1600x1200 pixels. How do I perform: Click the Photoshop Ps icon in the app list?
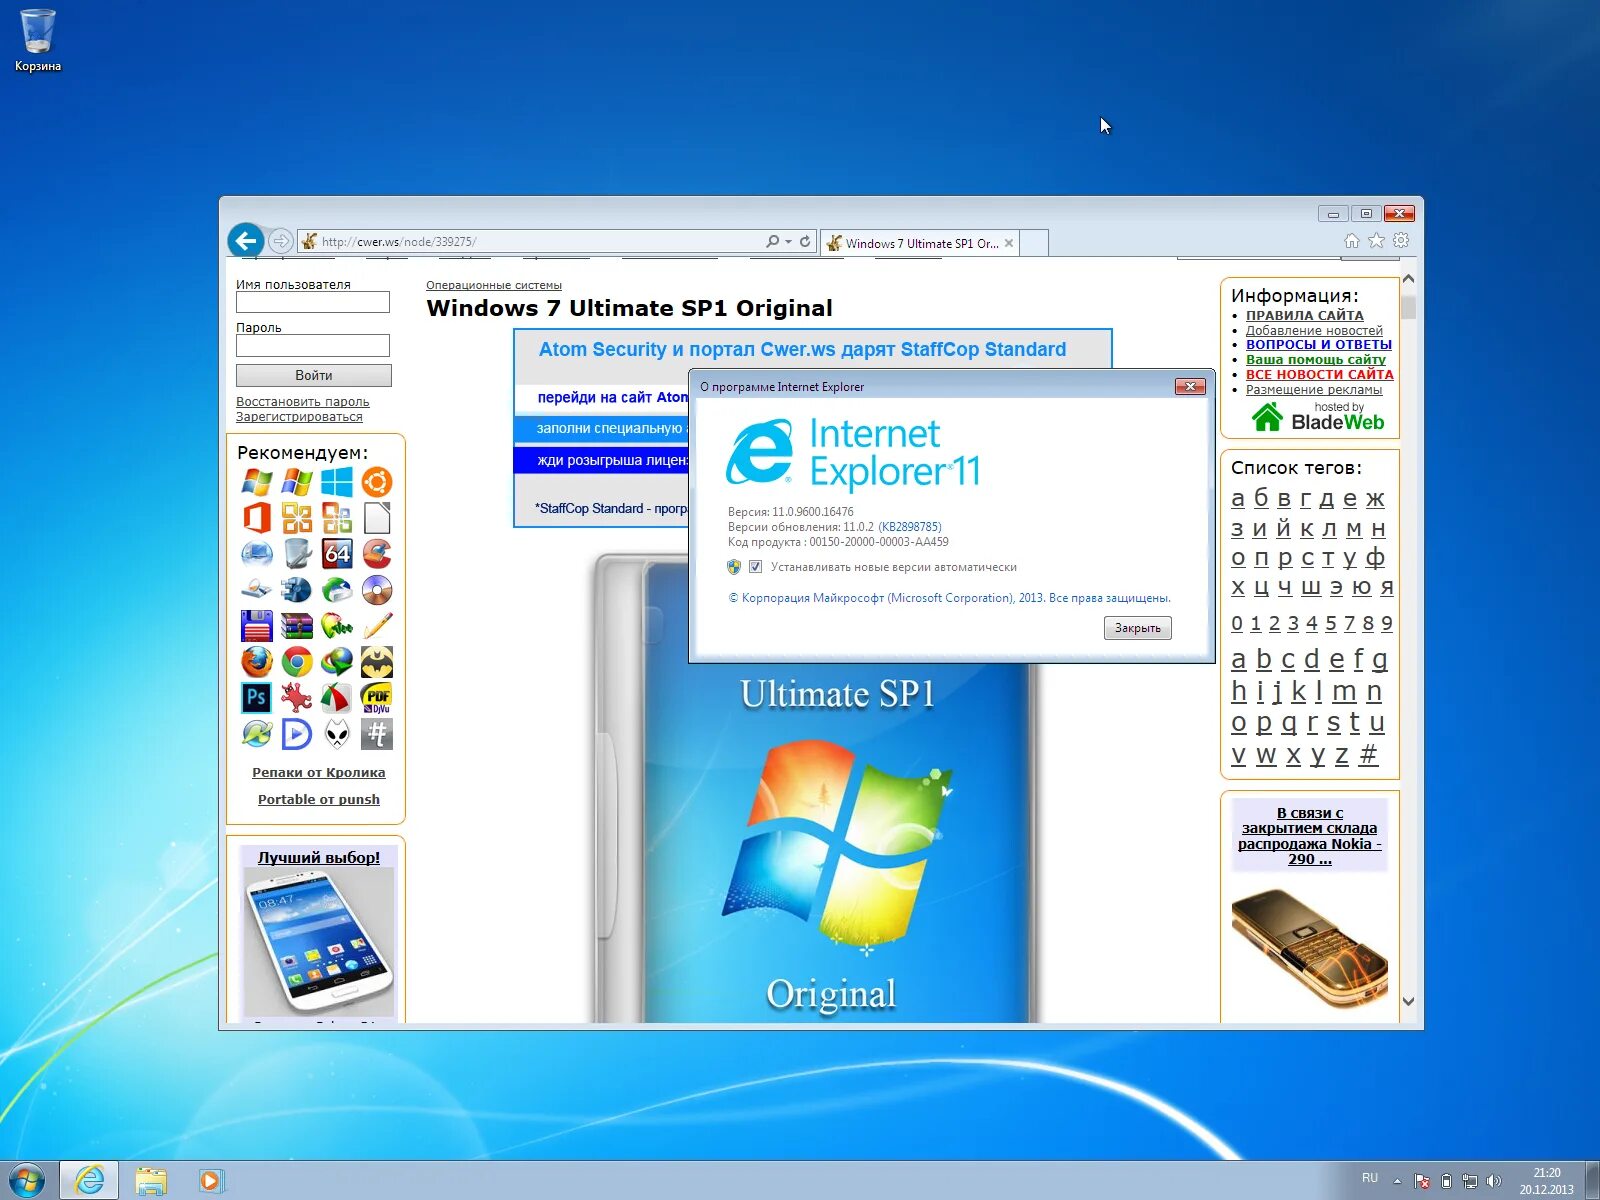pyautogui.click(x=256, y=698)
